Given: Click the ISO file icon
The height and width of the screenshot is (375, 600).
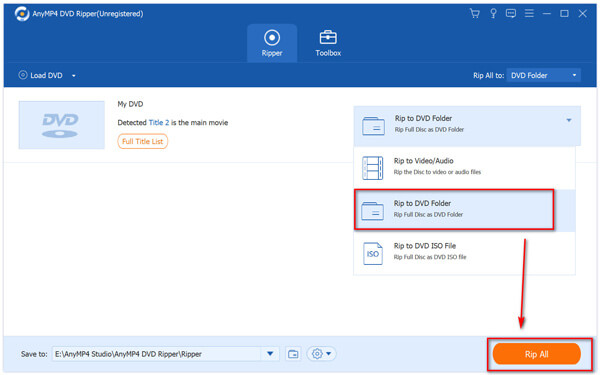Looking at the screenshot, I should pos(373,253).
